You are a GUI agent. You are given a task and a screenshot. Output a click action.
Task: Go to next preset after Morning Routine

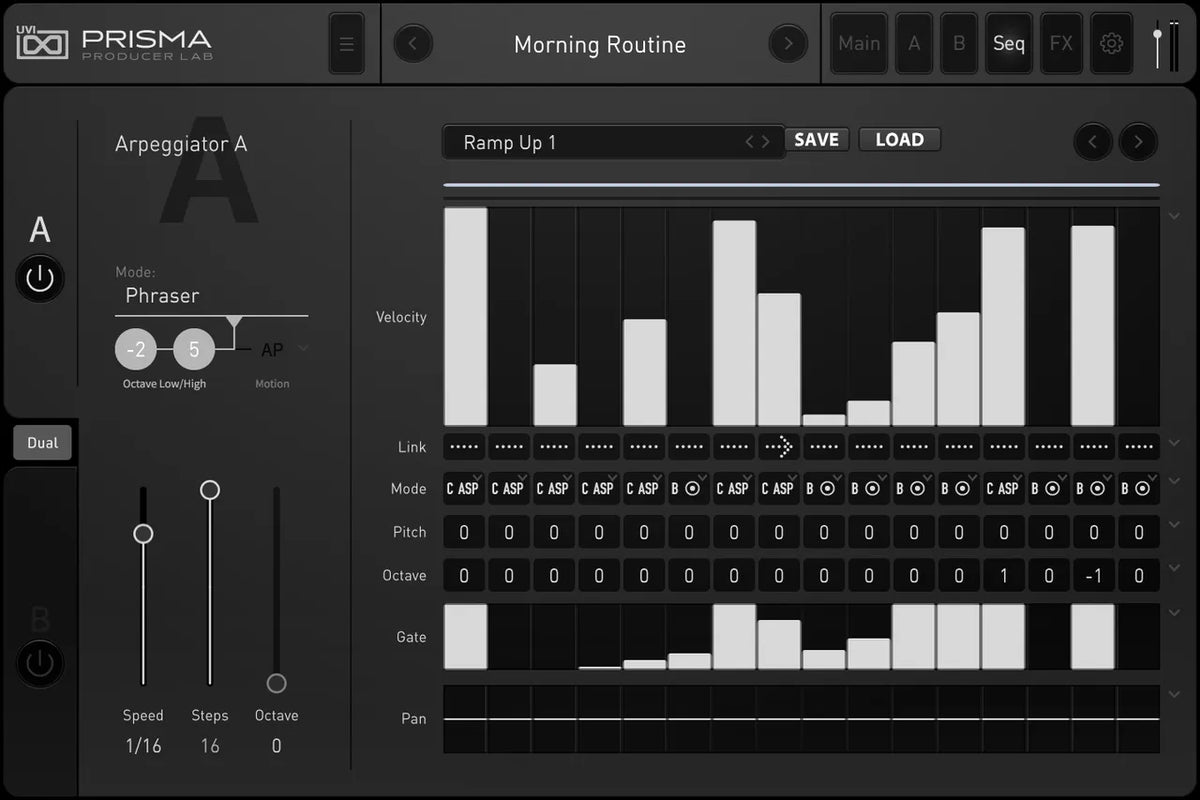point(788,44)
